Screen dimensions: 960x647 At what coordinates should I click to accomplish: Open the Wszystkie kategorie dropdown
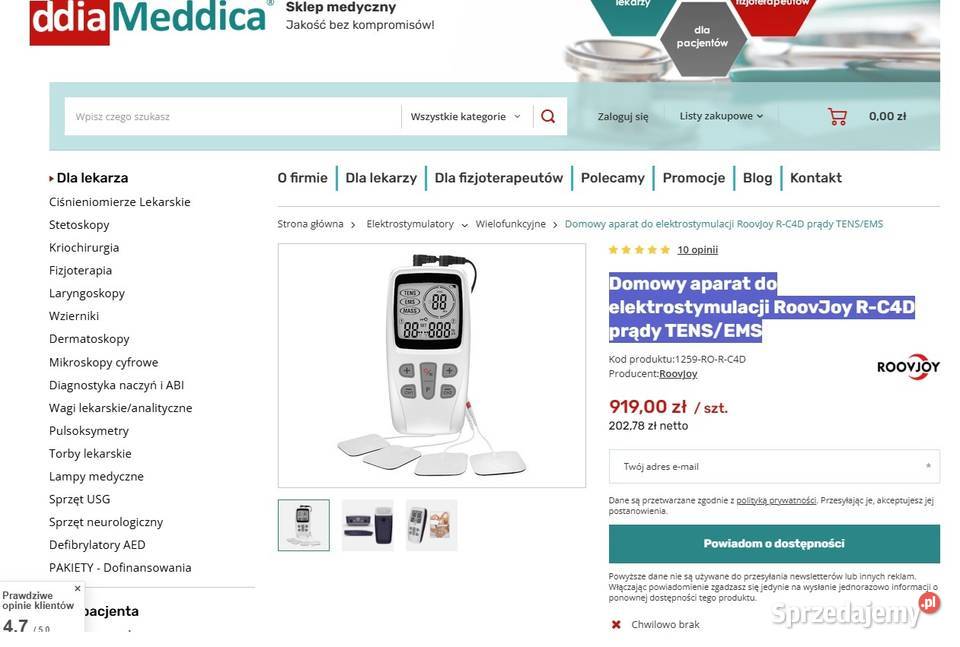(465, 116)
